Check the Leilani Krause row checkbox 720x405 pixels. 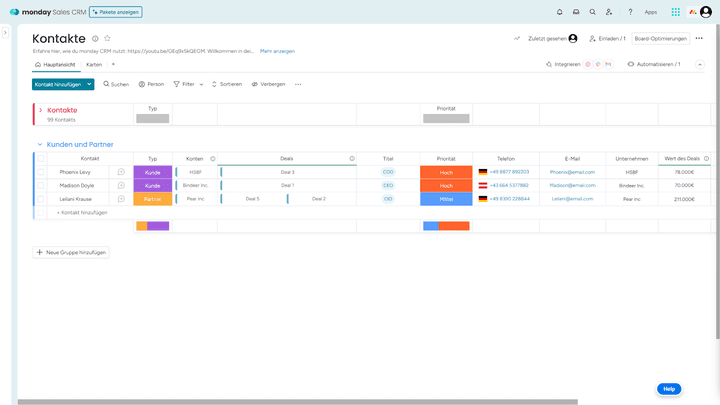(41, 199)
